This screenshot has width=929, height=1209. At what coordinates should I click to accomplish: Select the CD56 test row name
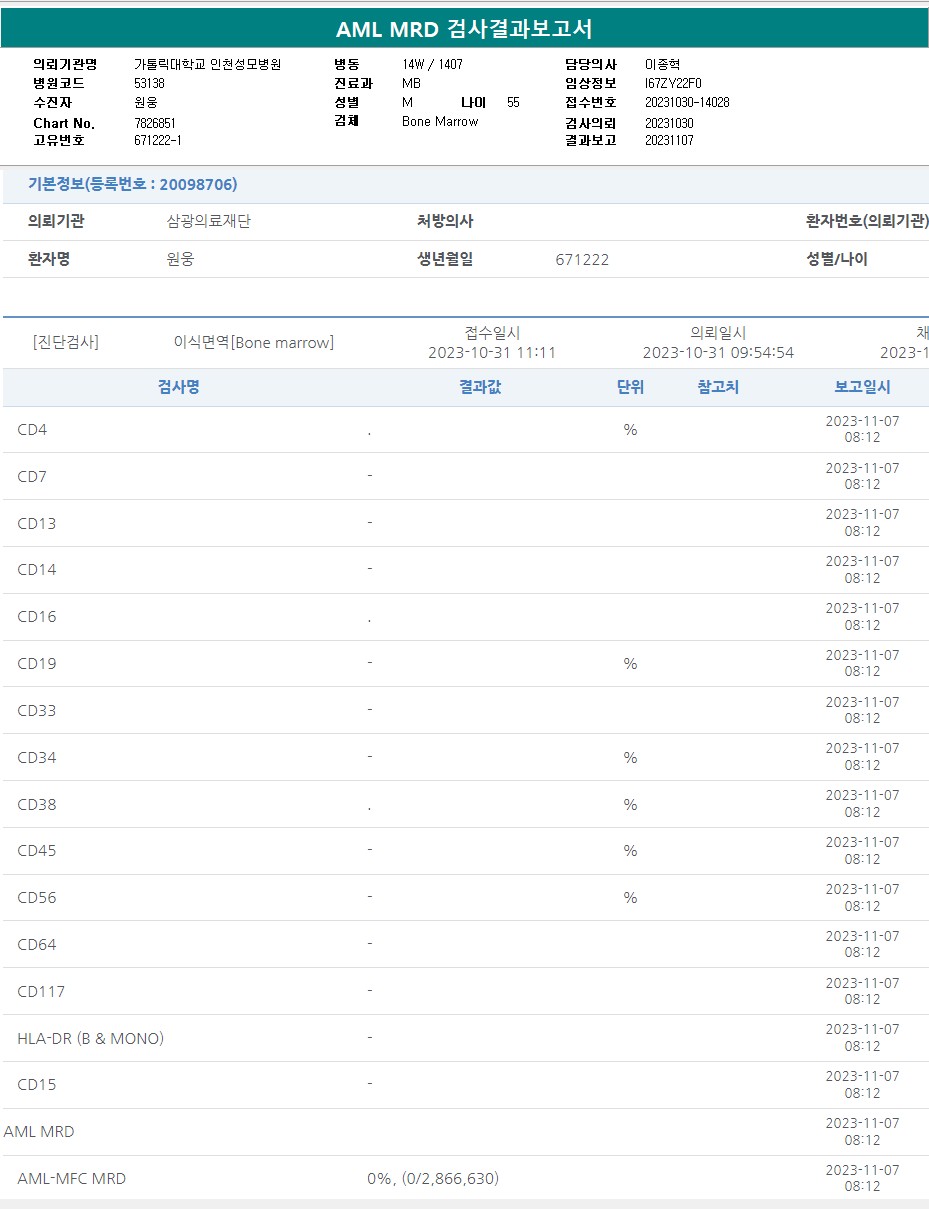(x=37, y=898)
